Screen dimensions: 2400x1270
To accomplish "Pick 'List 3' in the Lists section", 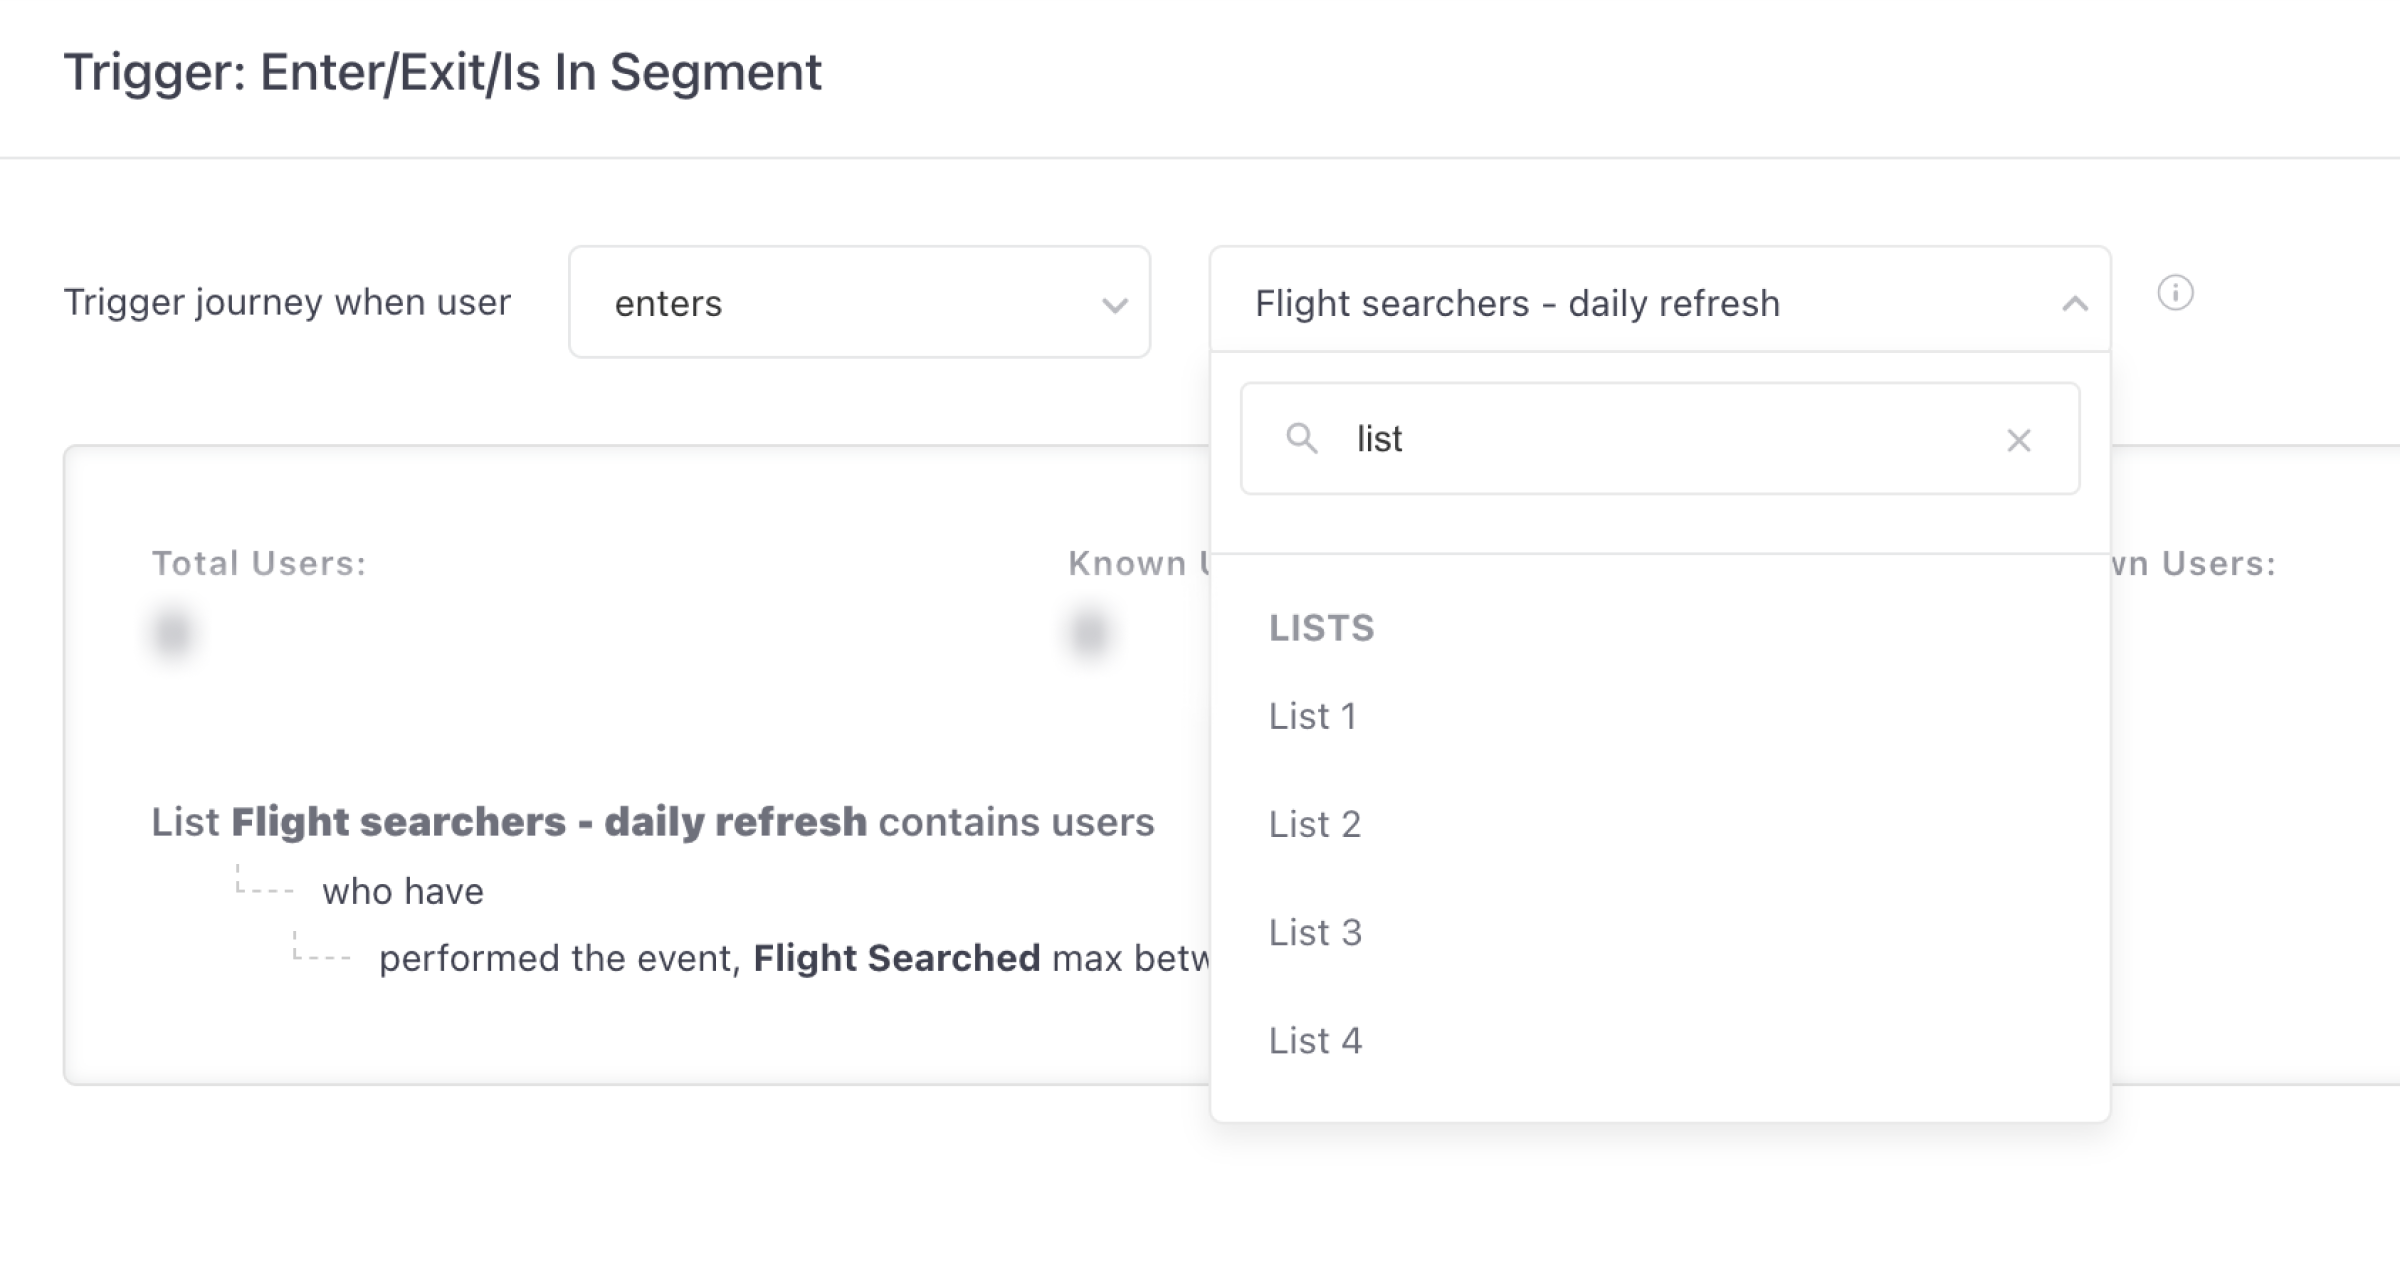I will coord(1315,932).
